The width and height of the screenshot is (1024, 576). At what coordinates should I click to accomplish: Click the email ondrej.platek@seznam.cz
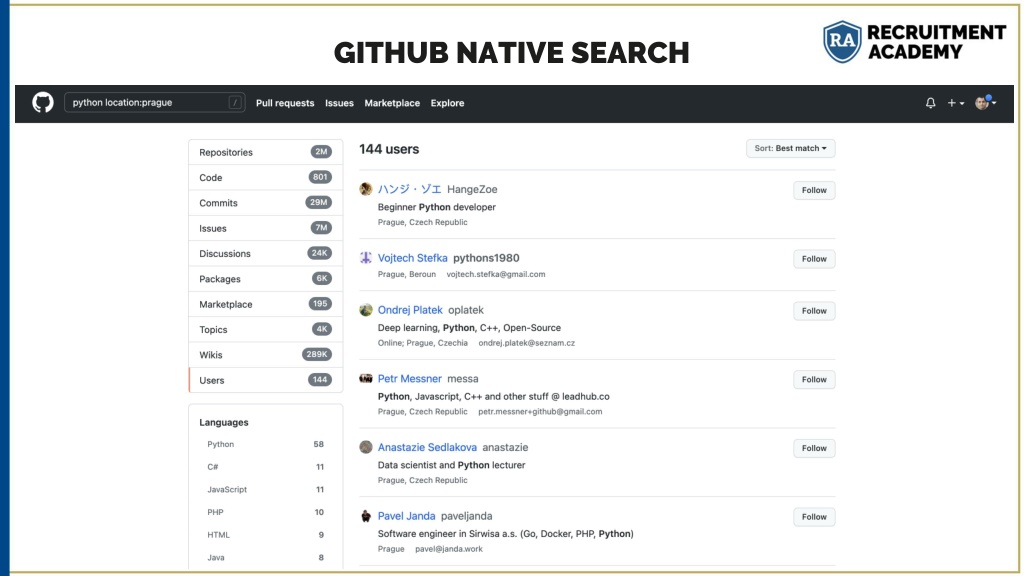click(x=526, y=343)
